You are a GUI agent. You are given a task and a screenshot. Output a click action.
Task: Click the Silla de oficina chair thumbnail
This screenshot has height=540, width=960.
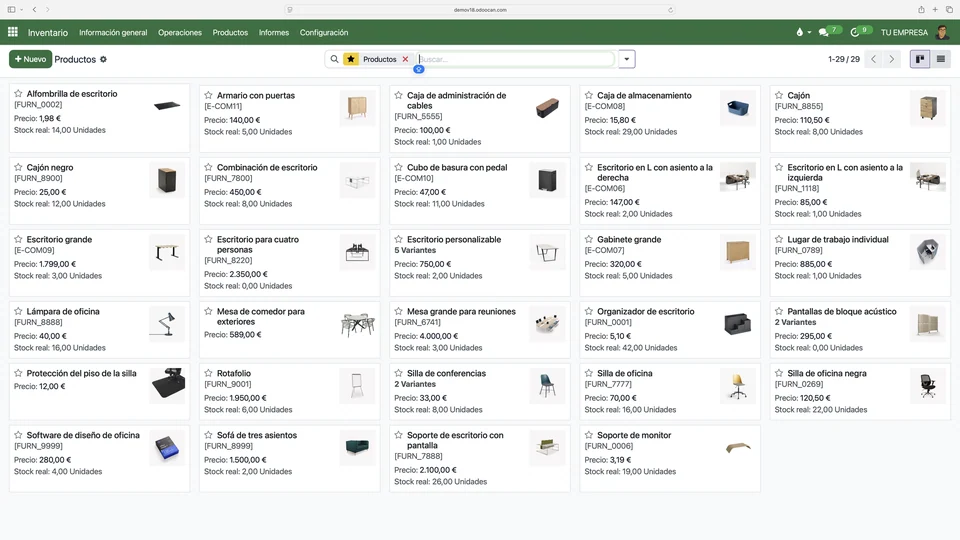738,386
